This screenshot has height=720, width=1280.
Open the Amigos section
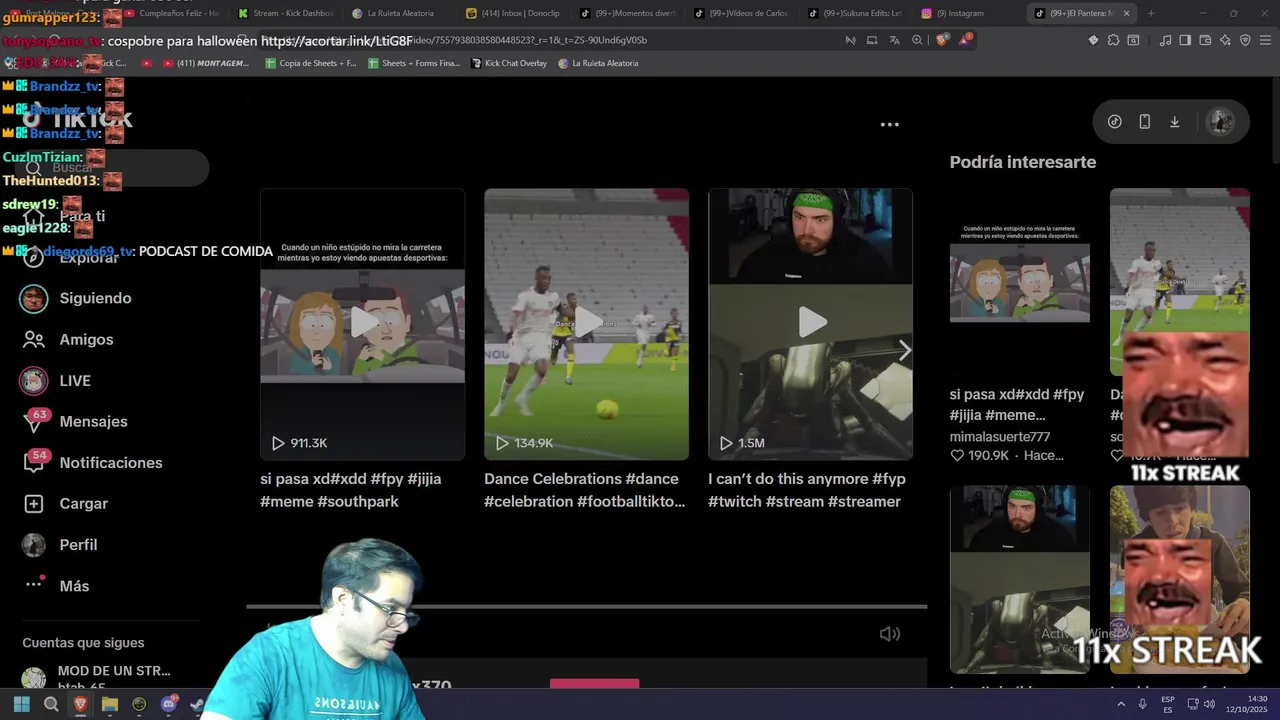[86, 339]
